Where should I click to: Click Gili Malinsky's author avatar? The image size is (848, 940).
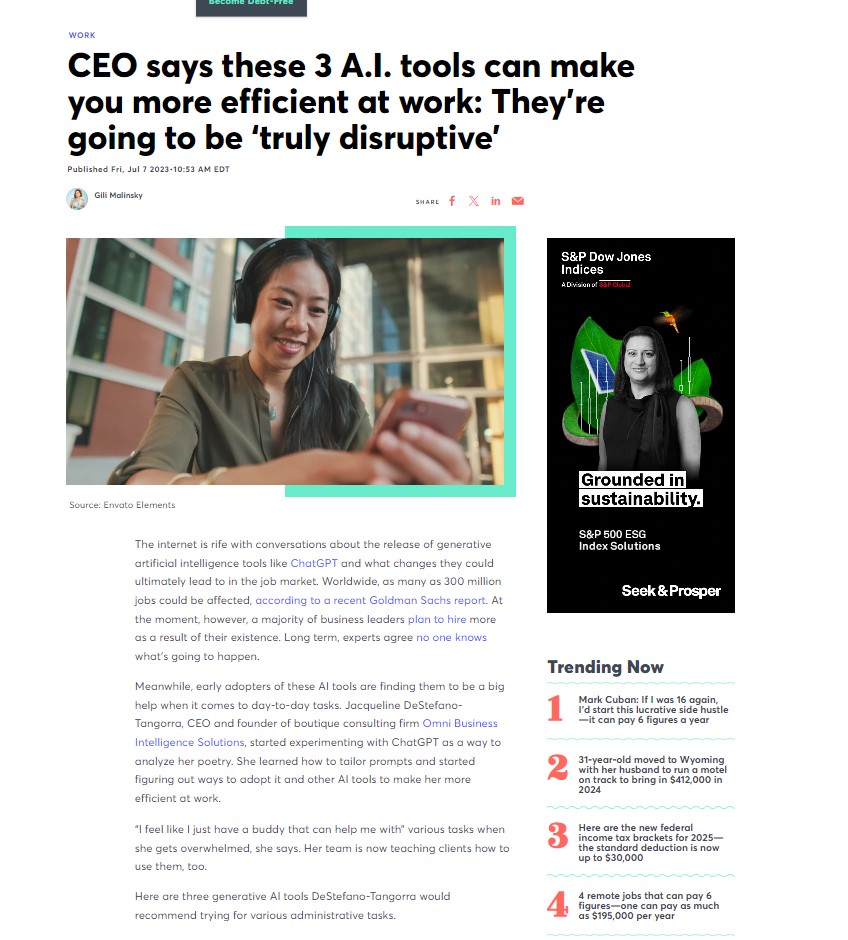pos(77,198)
